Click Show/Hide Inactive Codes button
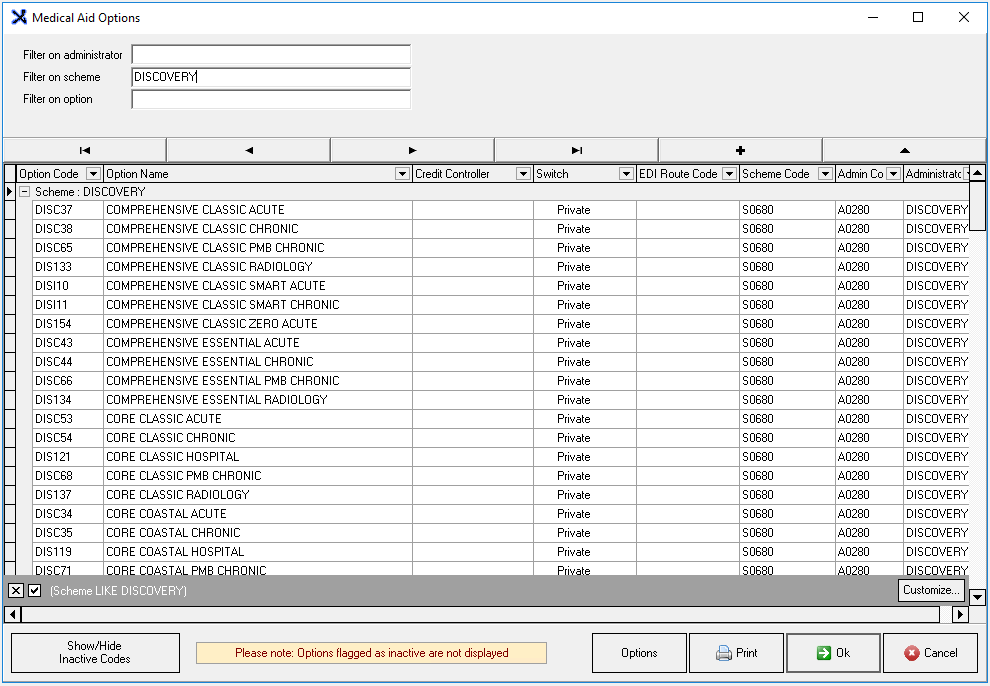The height and width of the screenshot is (686, 990). 95,653
